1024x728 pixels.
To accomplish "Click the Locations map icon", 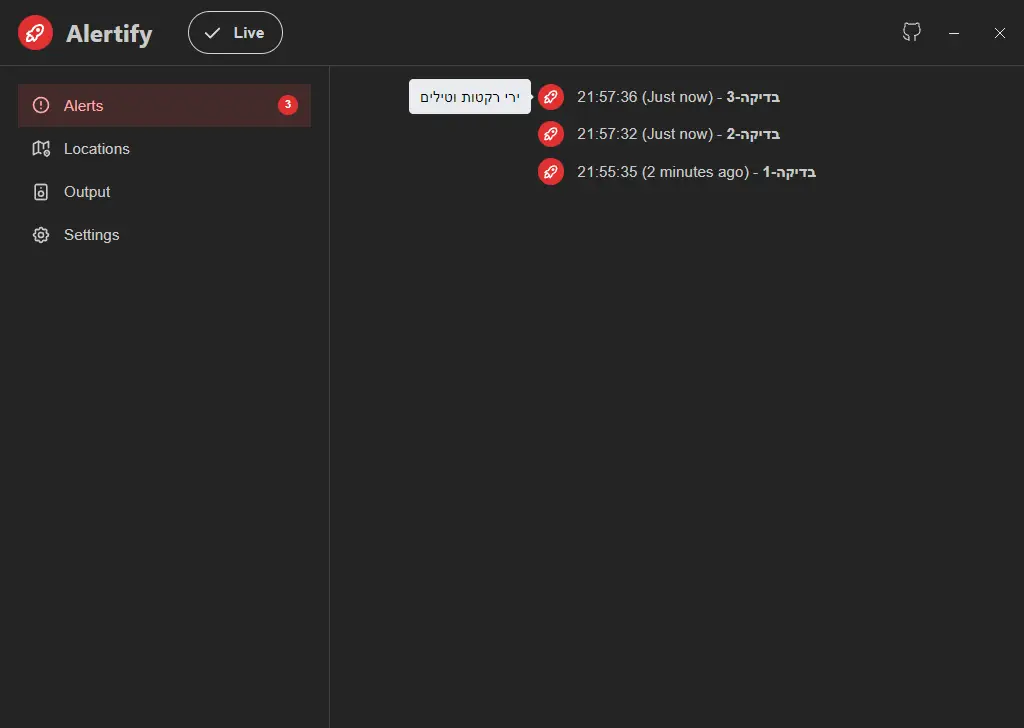I will pos(40,148).
